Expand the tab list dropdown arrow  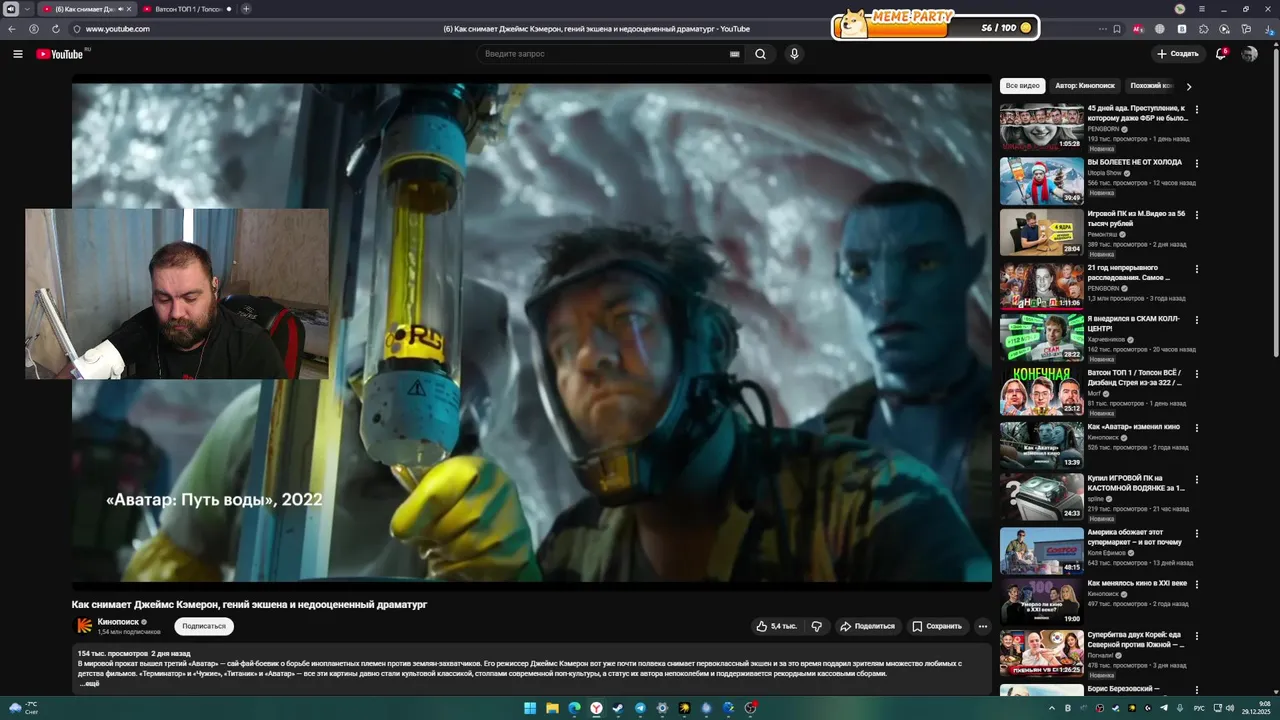pyautogui.click(x=27, y=9)
